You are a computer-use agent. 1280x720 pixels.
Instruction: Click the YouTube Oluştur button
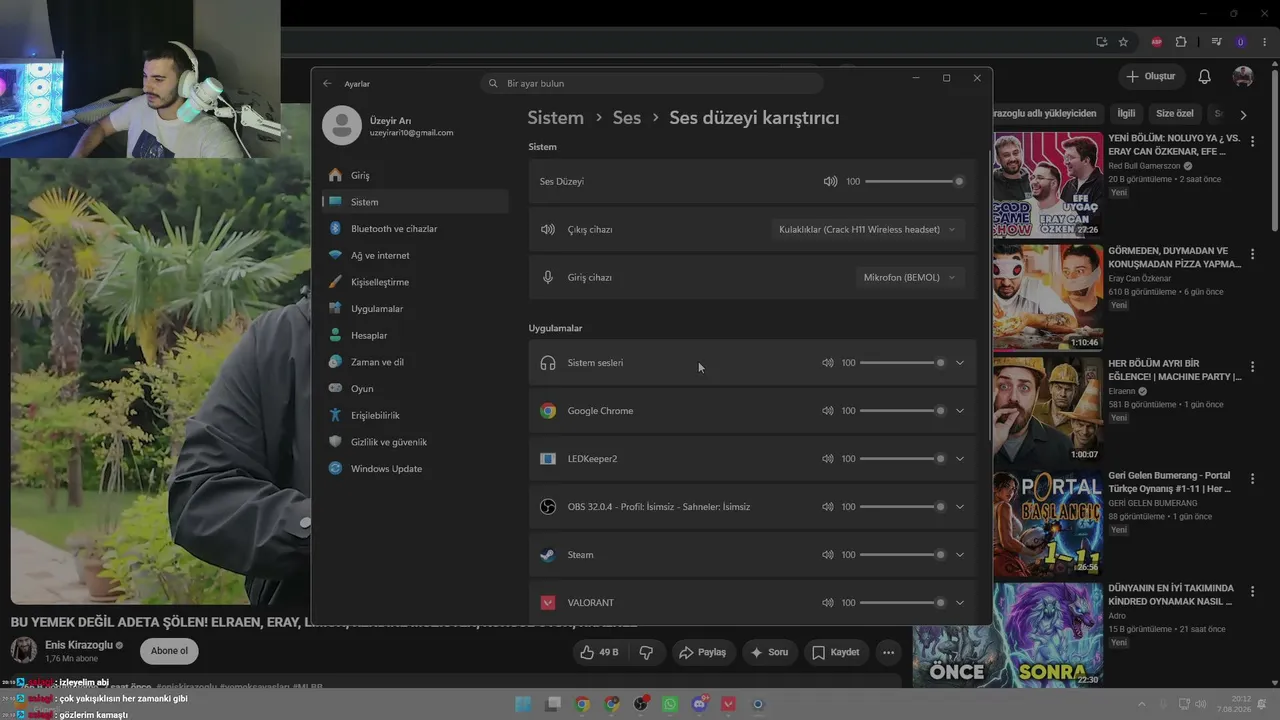[x=1150, y=76]
